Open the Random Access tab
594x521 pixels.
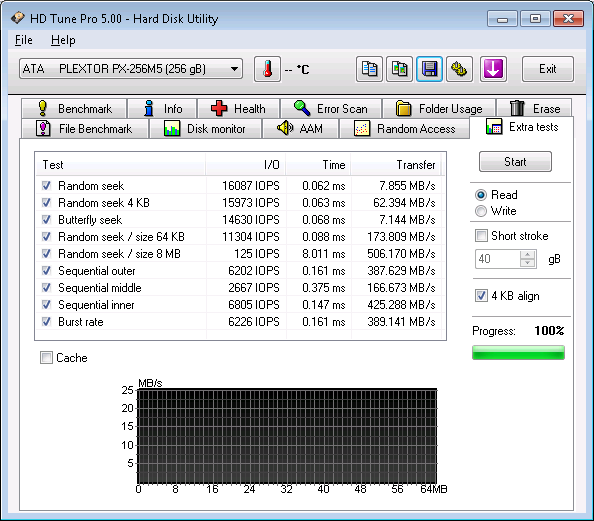pyautogui.click(x=404, y=129)
